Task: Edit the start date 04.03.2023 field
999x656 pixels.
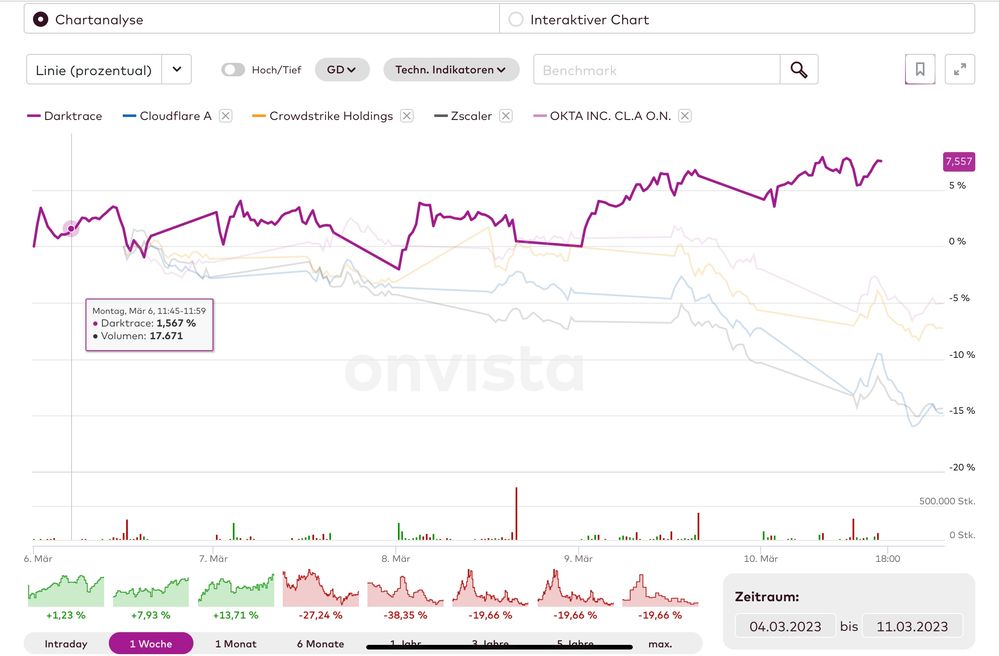Action: click(784, 626)
